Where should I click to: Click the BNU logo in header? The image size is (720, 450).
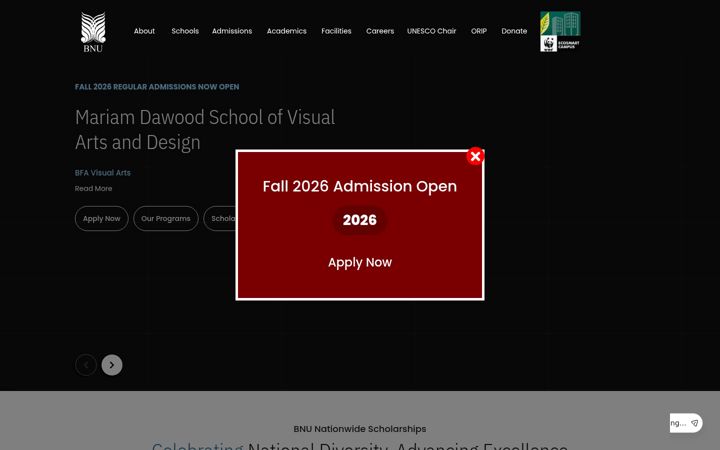pyautogui.click(x=93, y=32)
